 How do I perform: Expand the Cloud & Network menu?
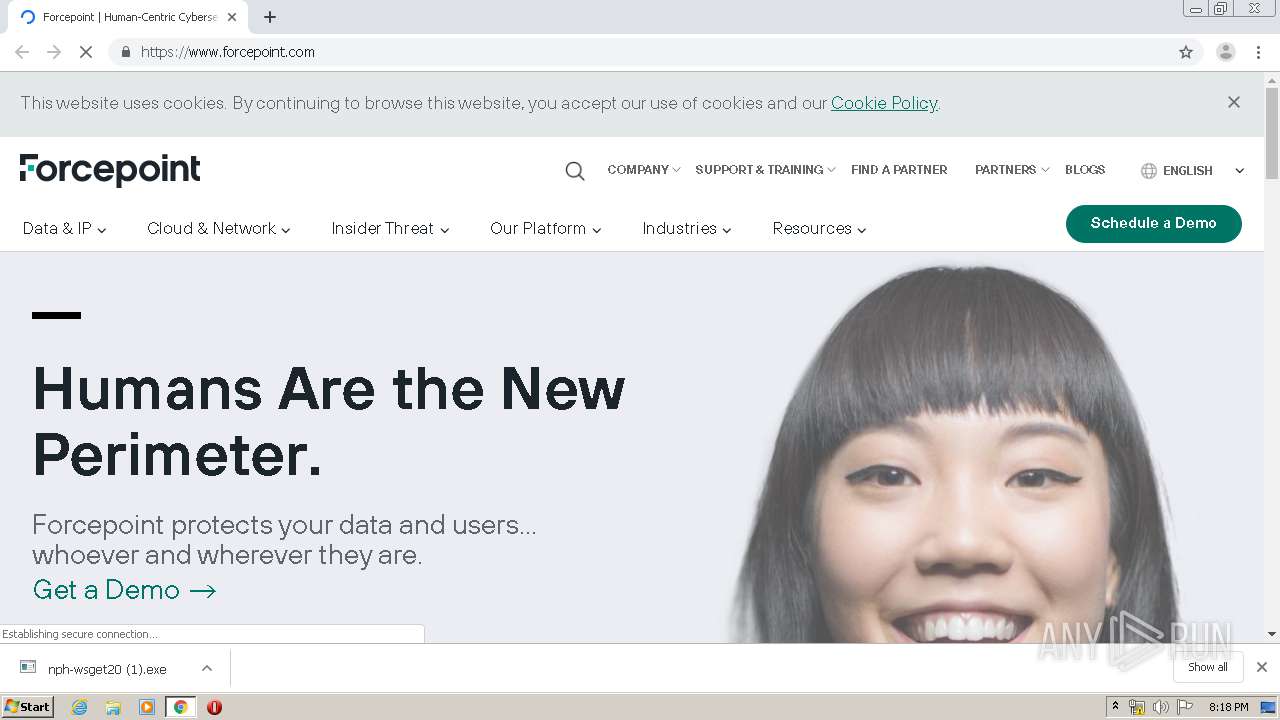click(219, 228)
